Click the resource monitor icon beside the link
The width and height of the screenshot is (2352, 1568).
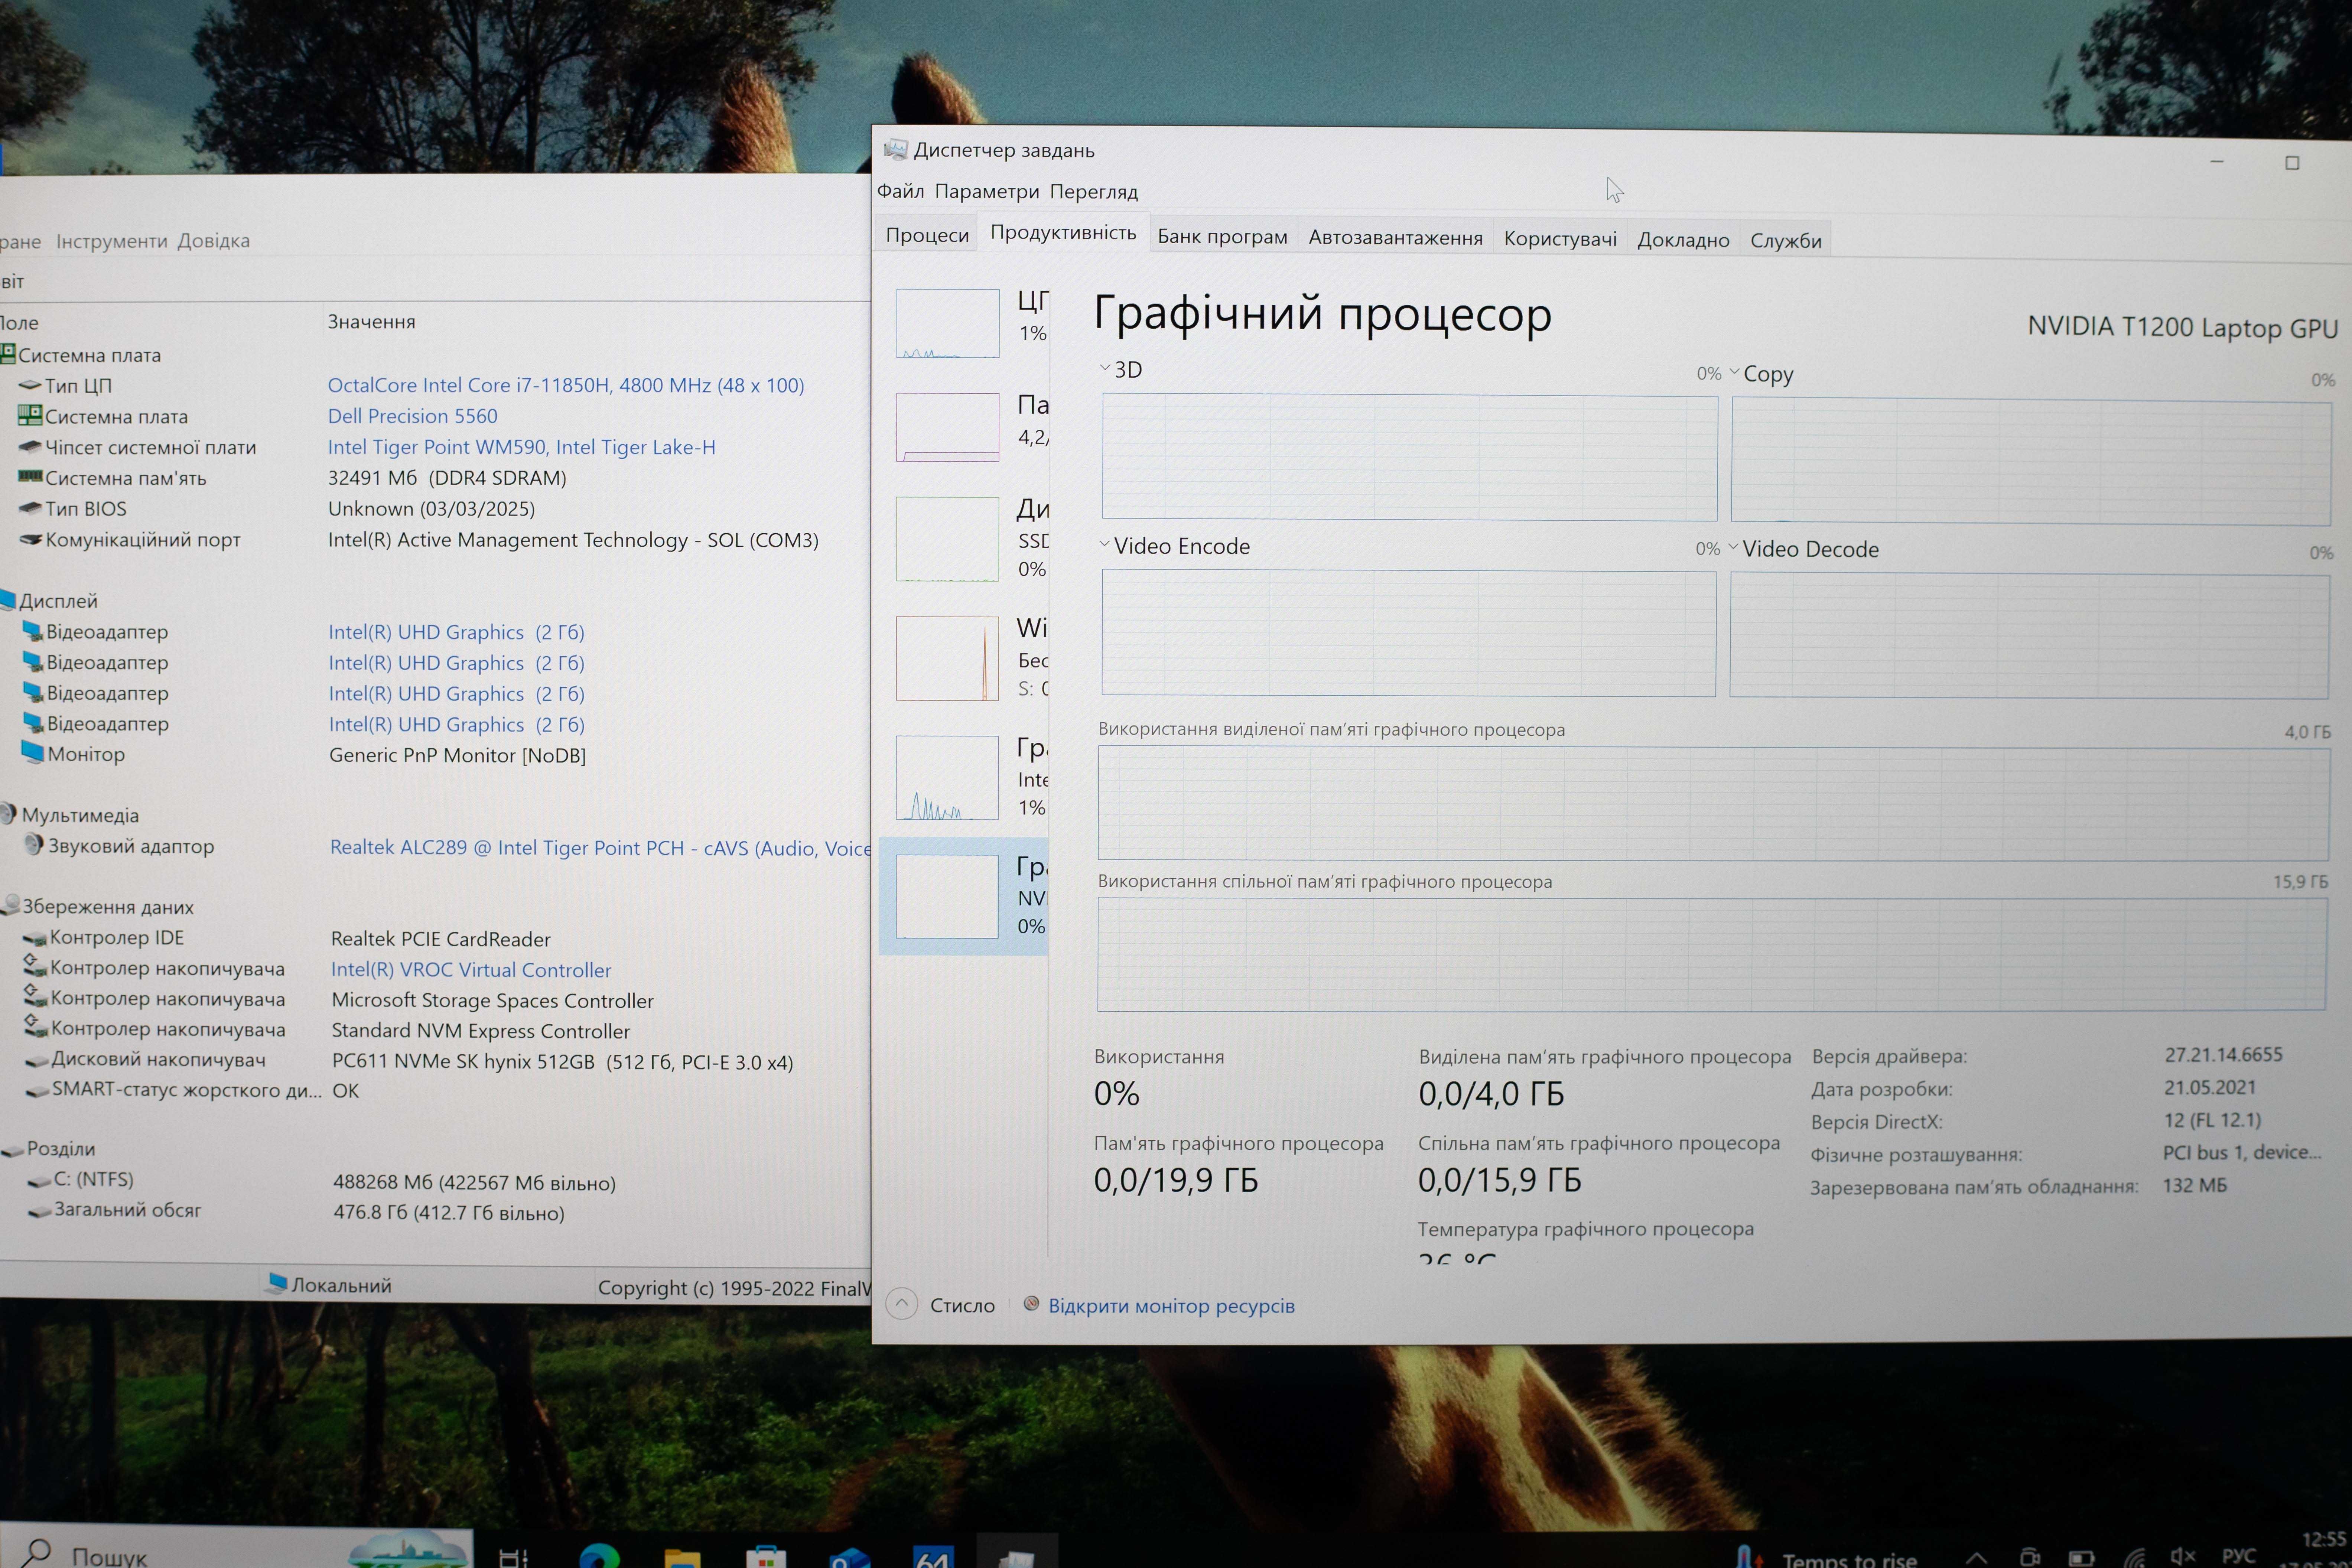coord(1031,1304)
